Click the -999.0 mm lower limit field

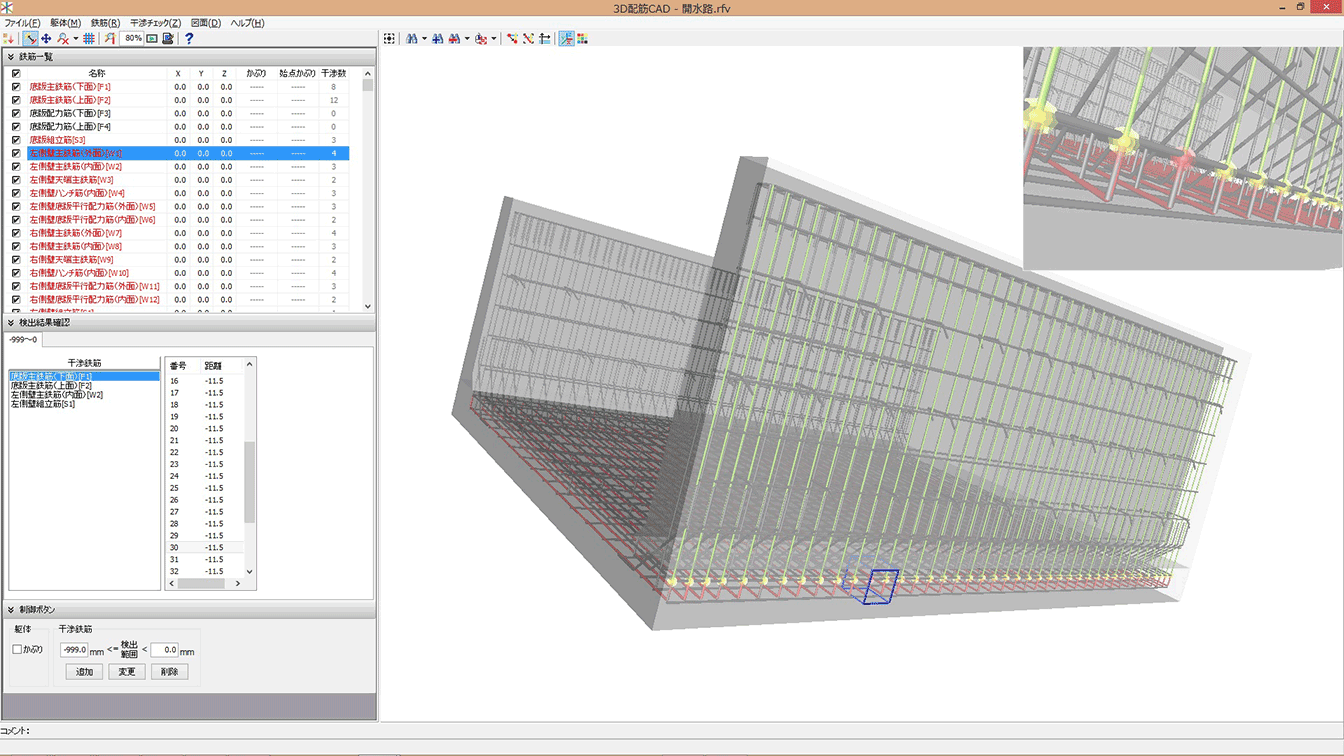tap(74, 650)
